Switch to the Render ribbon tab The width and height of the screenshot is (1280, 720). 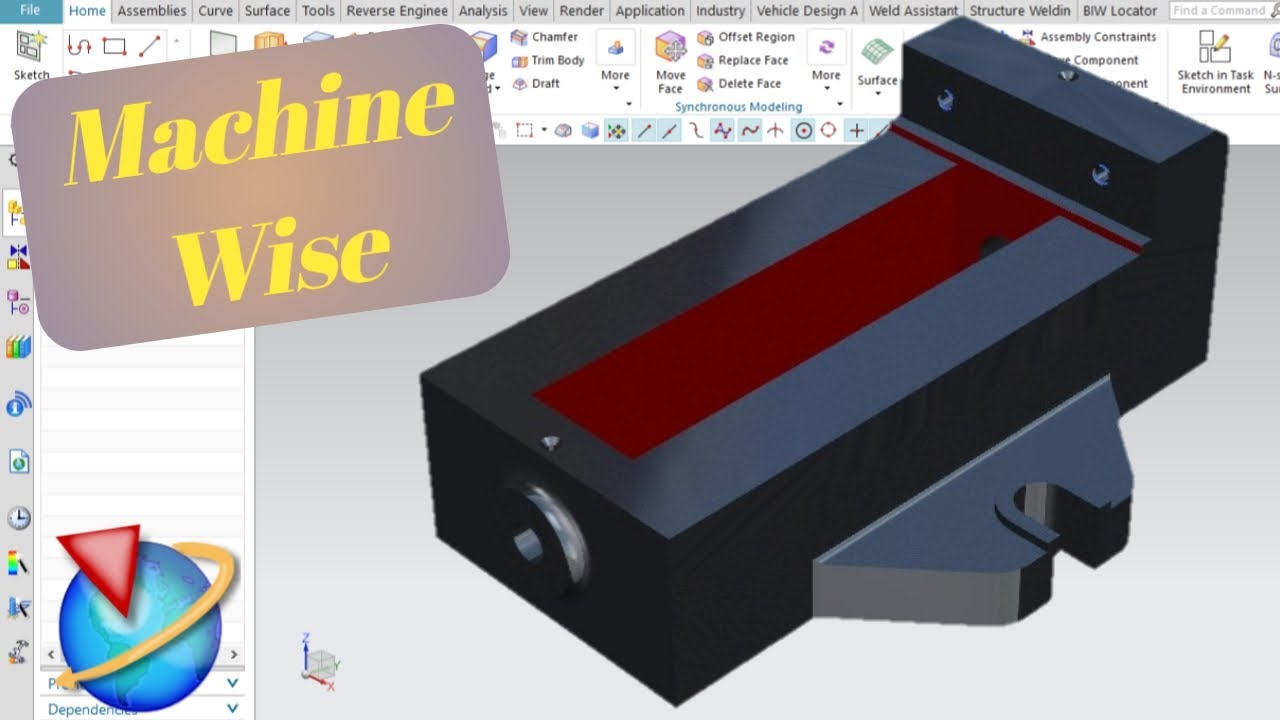tap(582, 11)
